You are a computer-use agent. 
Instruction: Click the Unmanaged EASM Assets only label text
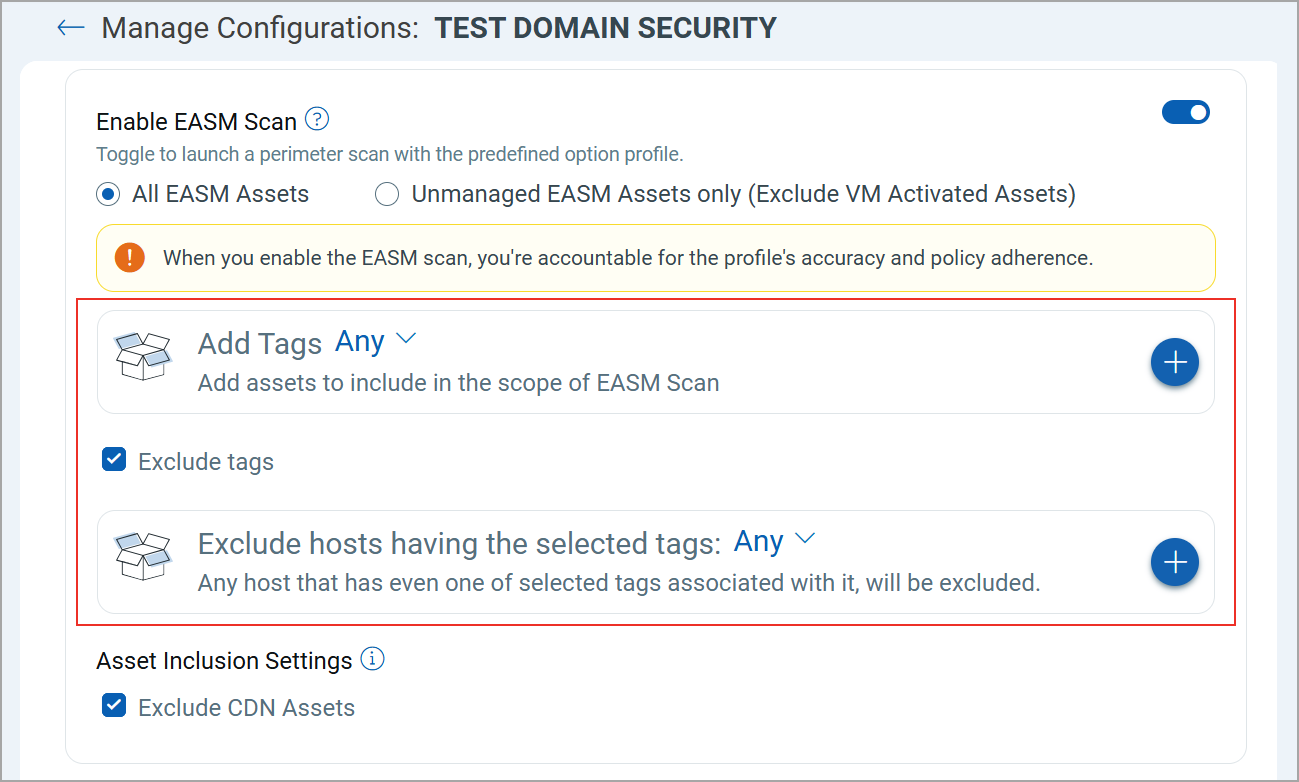point(743,194)
